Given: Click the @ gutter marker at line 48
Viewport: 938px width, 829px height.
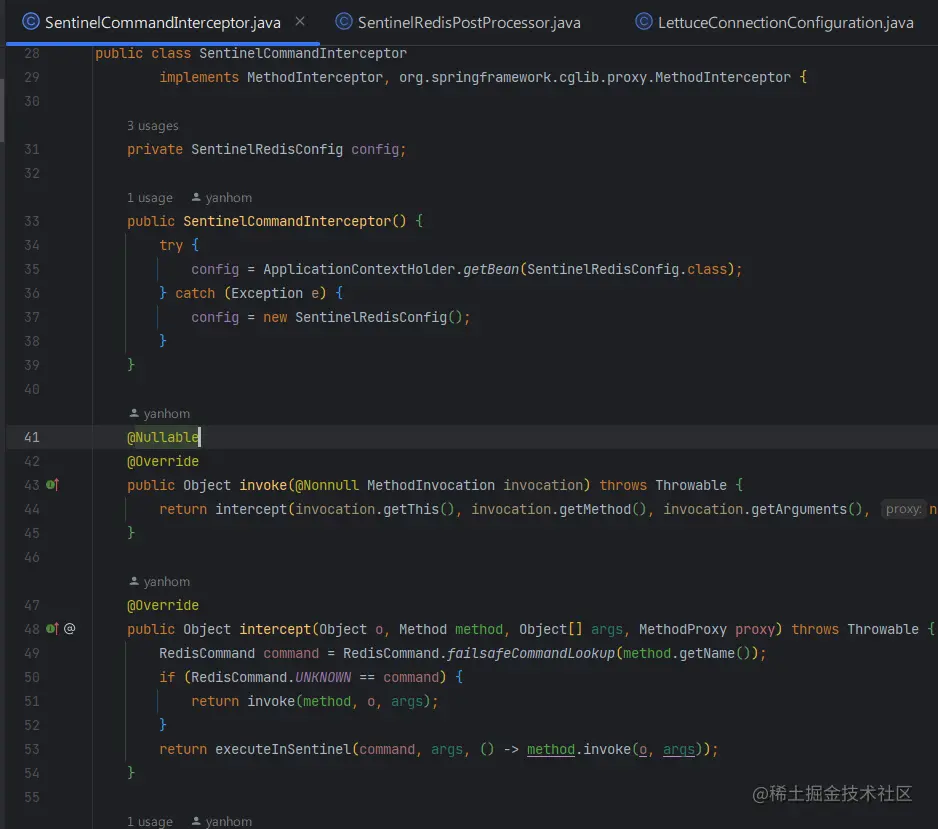Looking at the screenshot, I should coord(69,629).
